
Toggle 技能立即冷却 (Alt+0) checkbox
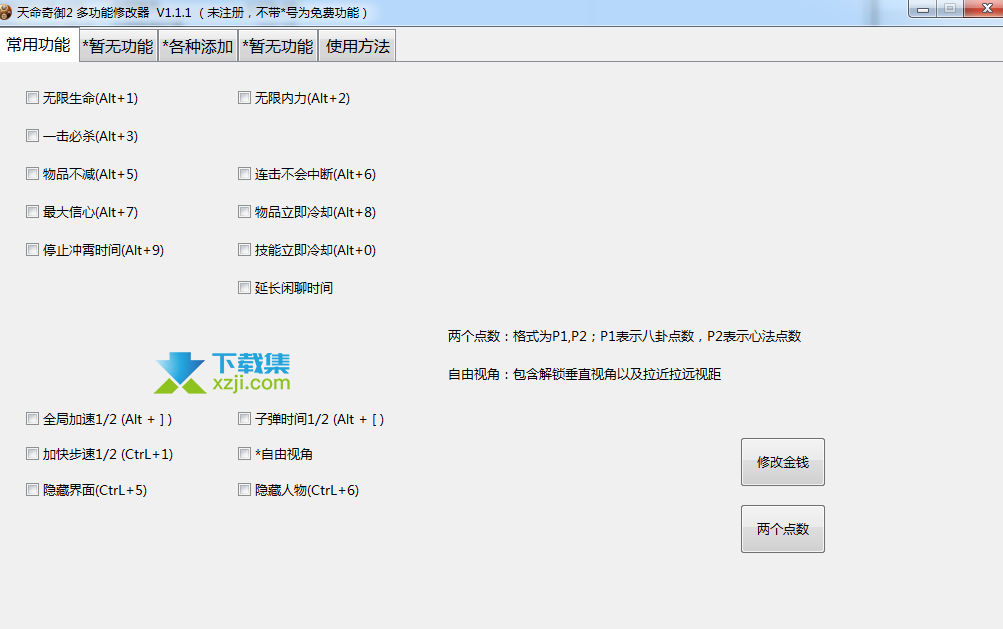coord(245,250)
